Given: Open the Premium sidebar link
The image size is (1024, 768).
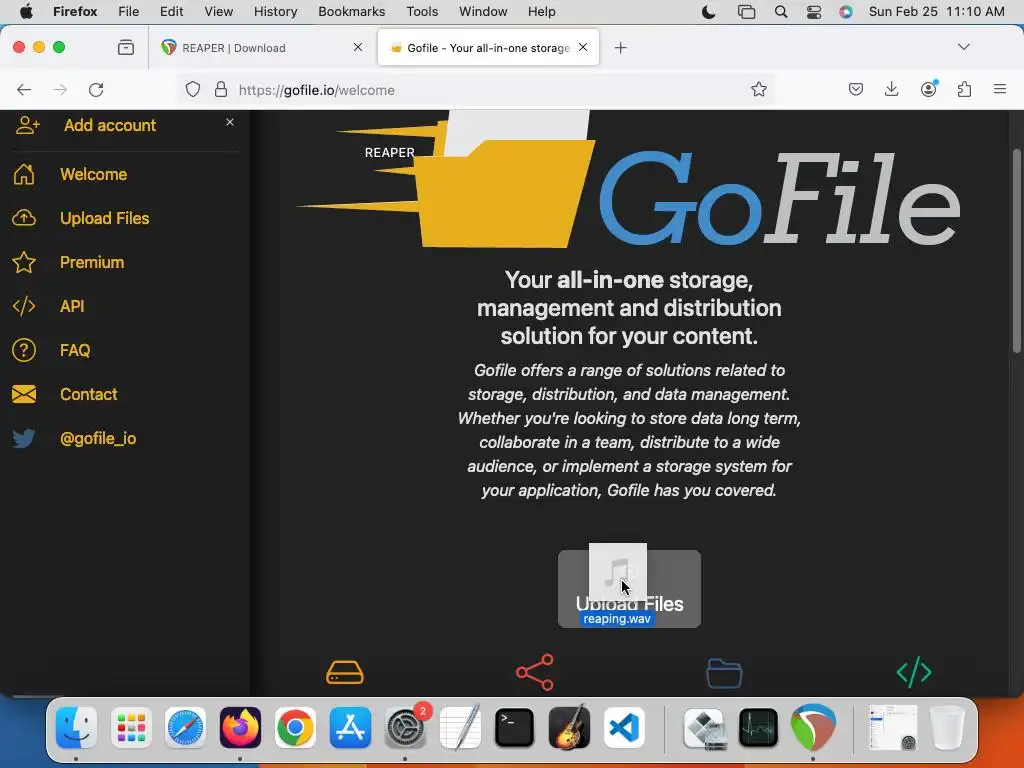Looking at the screenshot, I should (92, 262).
